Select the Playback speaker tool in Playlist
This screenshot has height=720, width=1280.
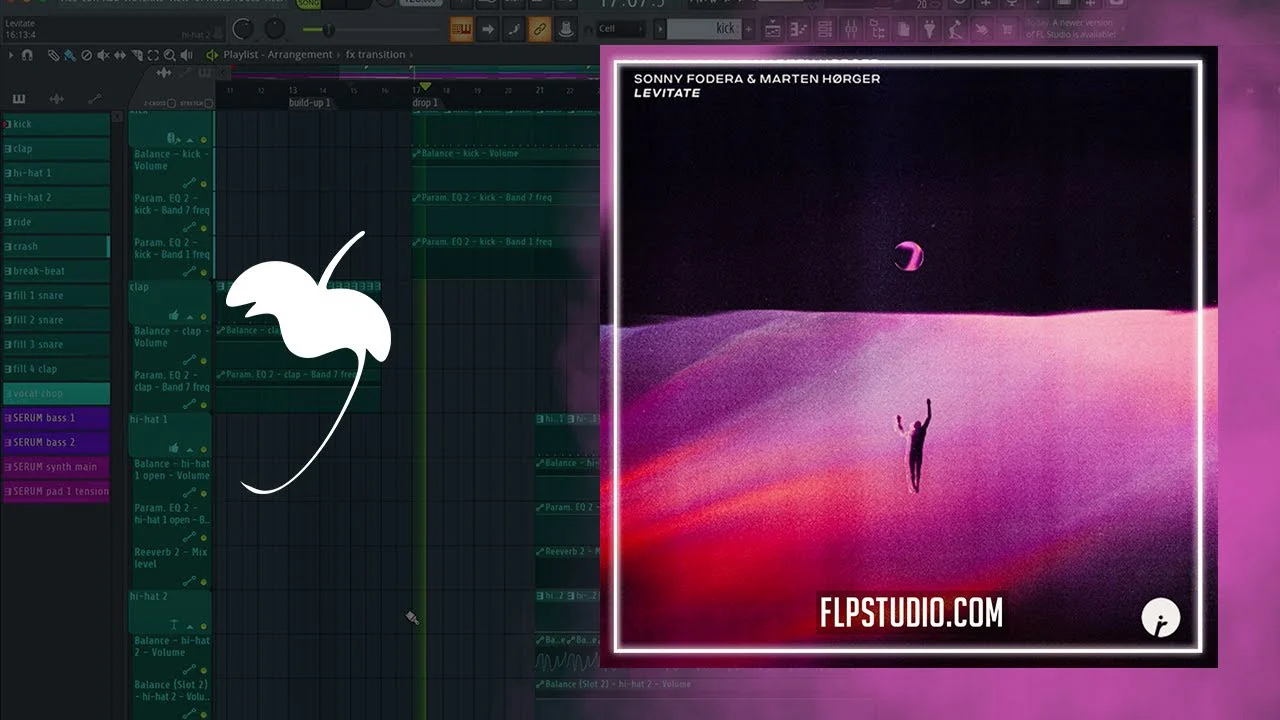[187, 55]
